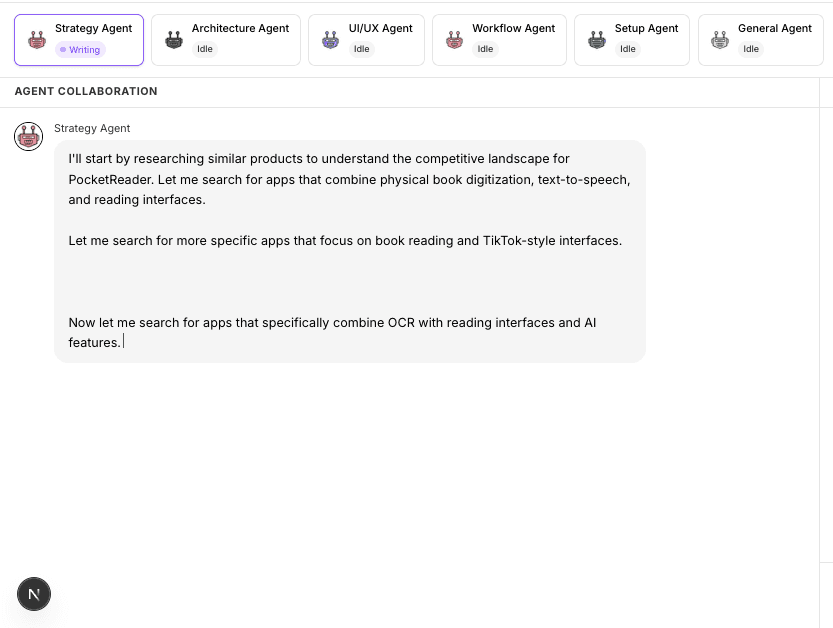Click the Setup Agent tab label text
Image resolution: width=833 pixels, height=628 pixels.
pyautogui.click(x=646, y=28)
